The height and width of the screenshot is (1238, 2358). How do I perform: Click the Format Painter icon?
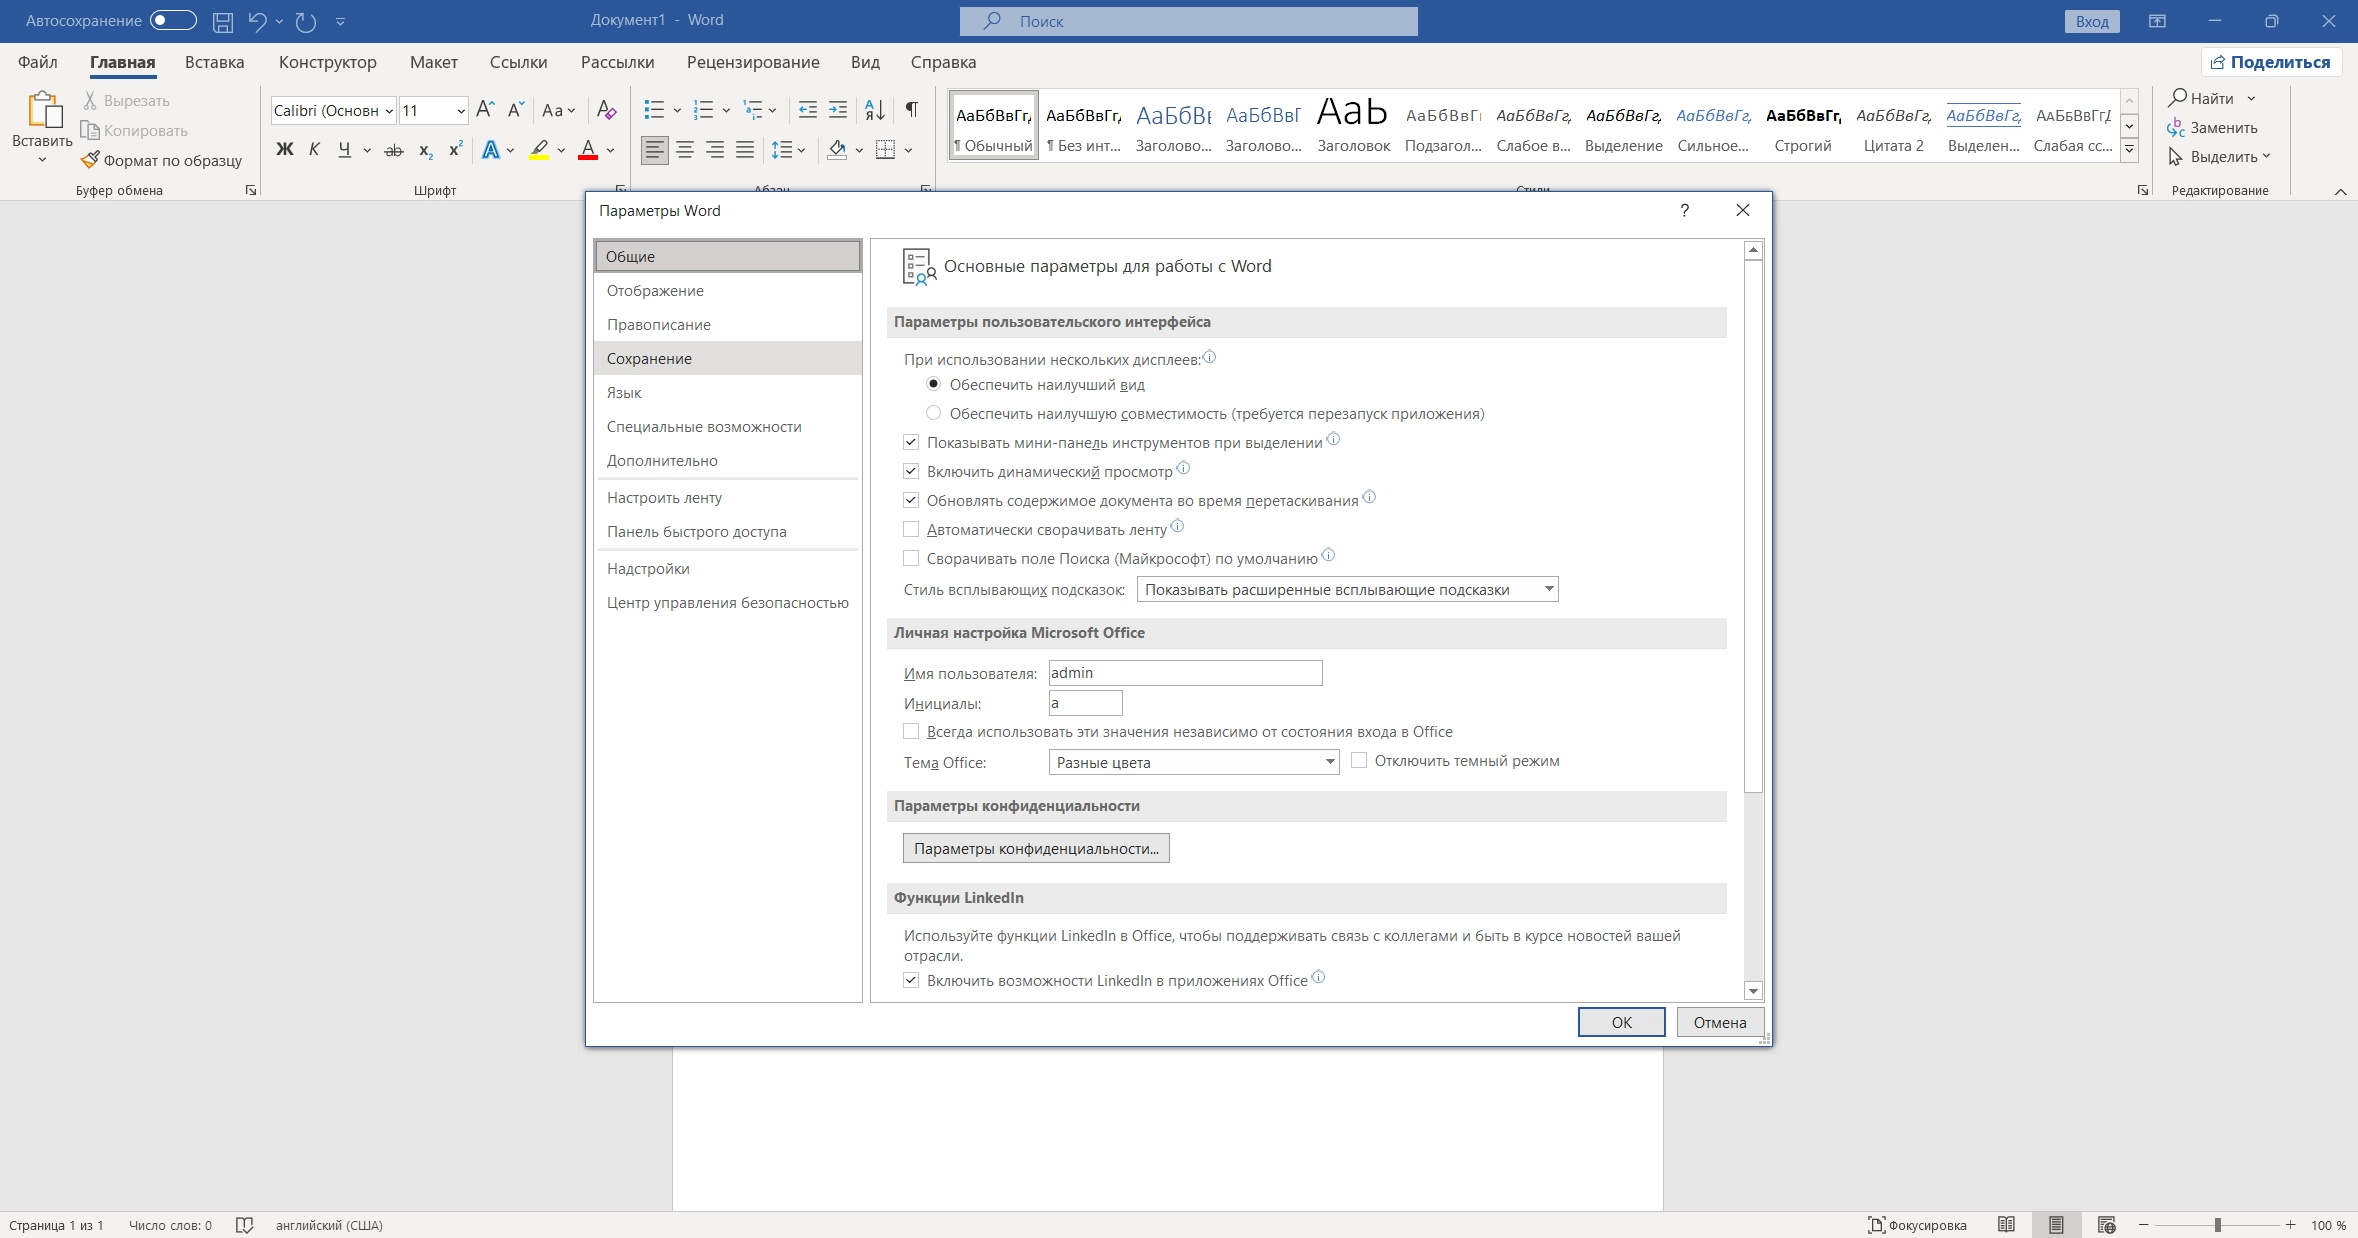pos(90,160)
